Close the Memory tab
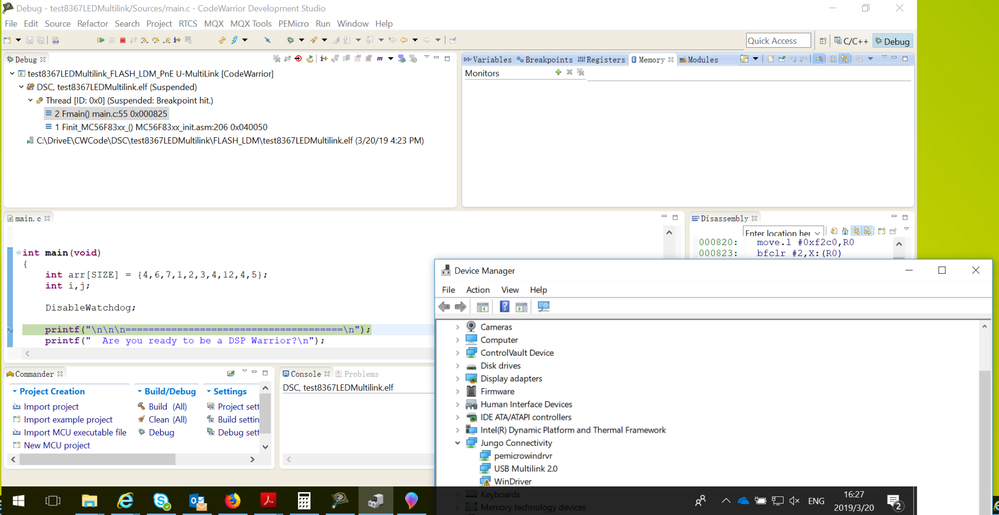The image size is (999, 515). tap(671, 59)
